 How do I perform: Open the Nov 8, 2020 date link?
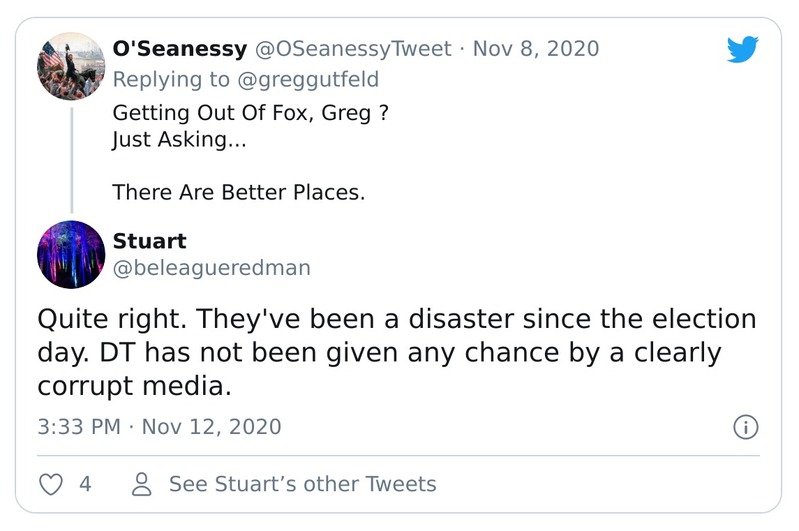(535, 48)
